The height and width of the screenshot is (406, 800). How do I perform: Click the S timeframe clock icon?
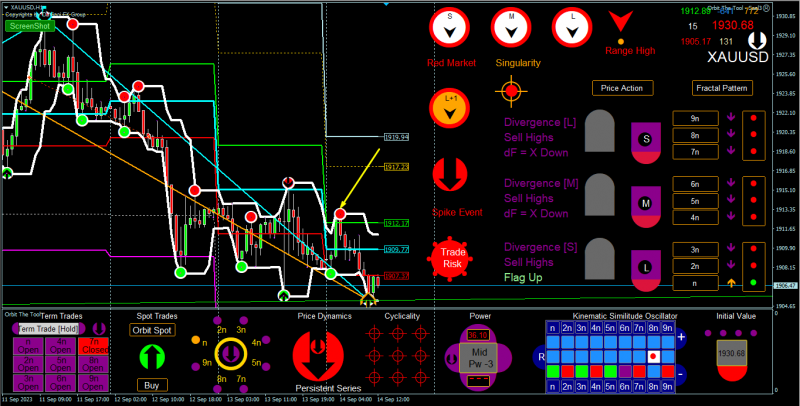(x=449, y=28)
